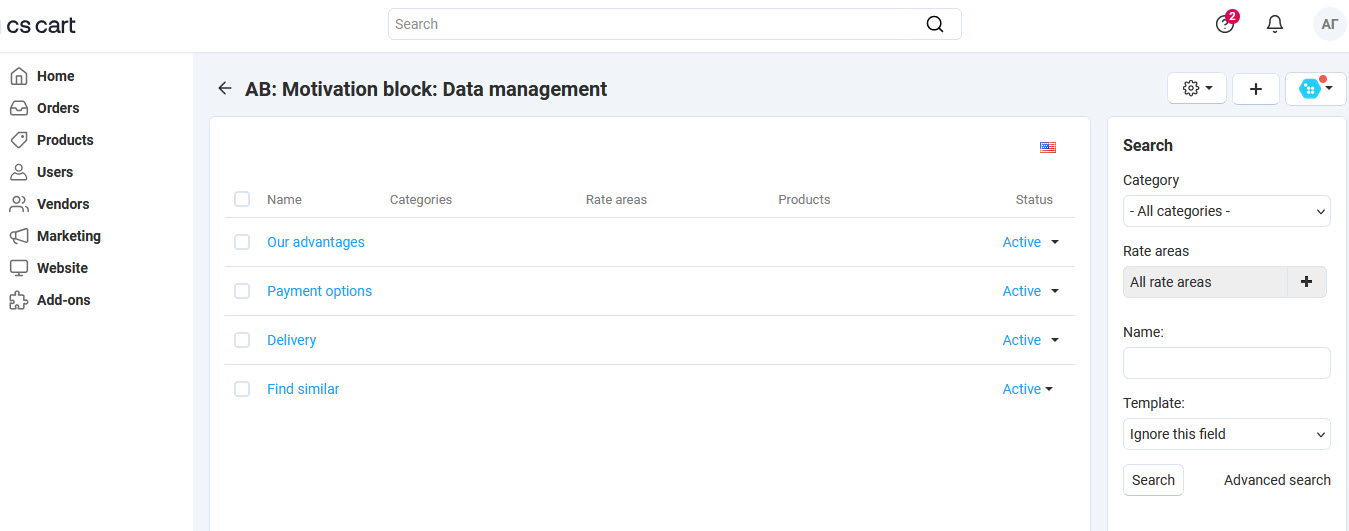Screen dimensions: 1349x531
Task: Expand the Category dropdown in Search panel
Action: point(1226,211)
